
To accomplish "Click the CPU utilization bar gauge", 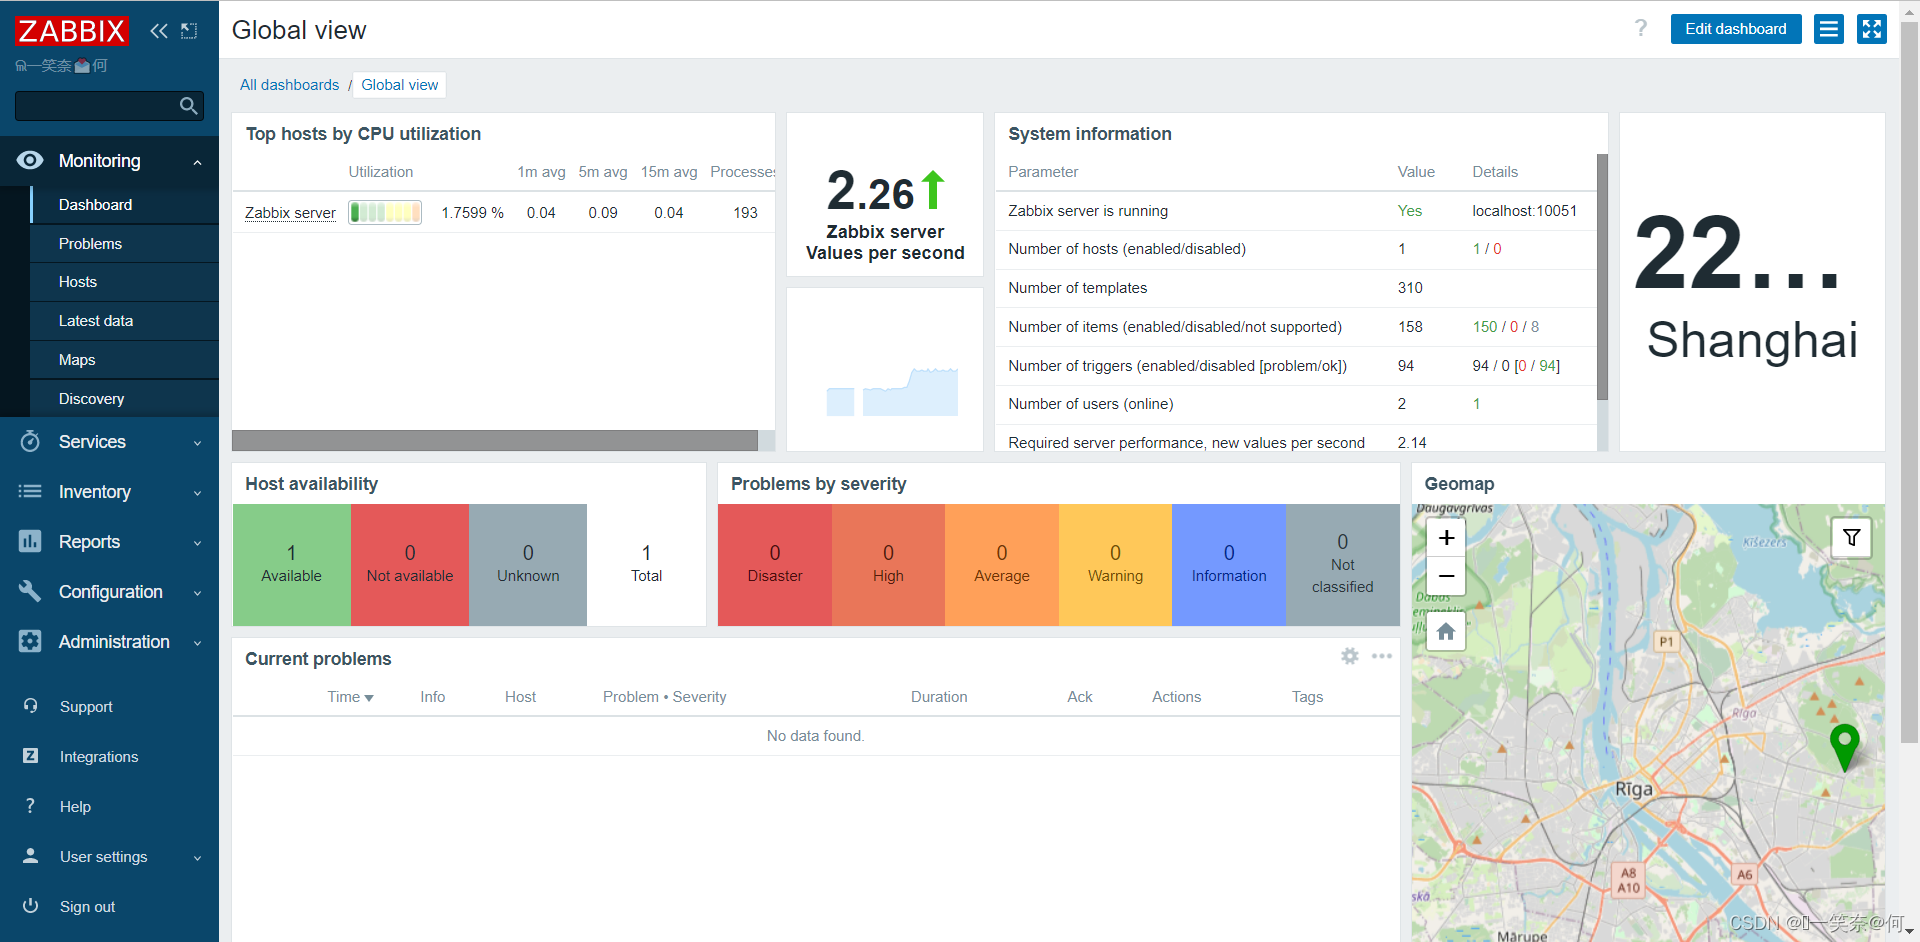I will pos(385,212).
